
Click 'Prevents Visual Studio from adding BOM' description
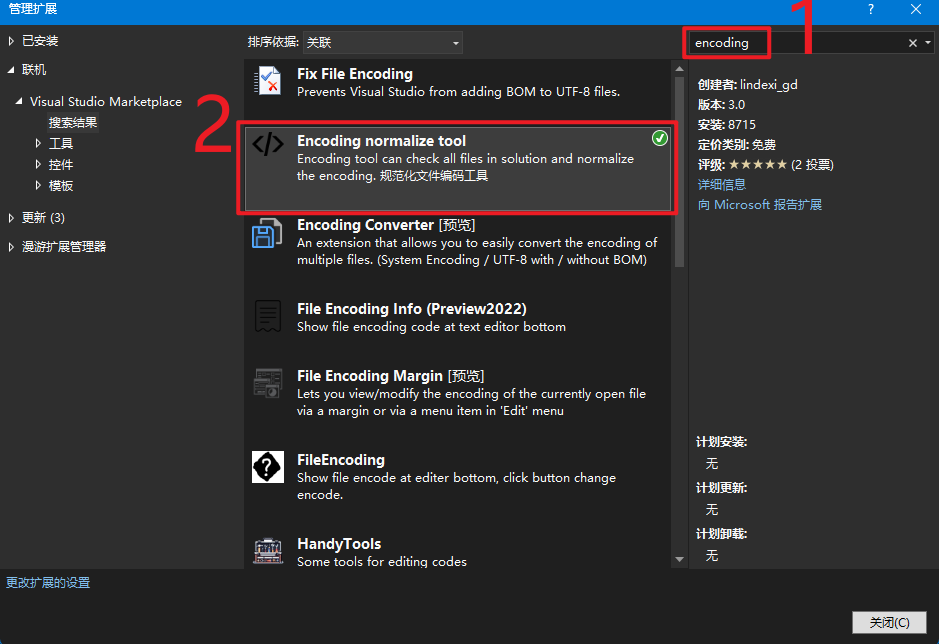458,92
